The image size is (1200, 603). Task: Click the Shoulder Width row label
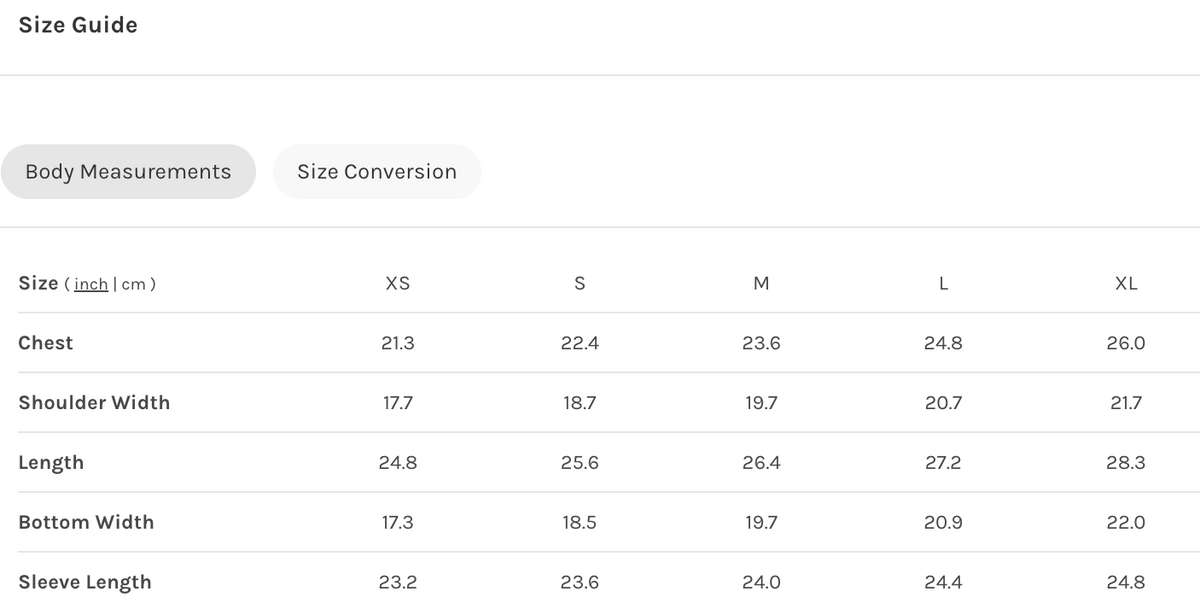[x=94, y=403]
